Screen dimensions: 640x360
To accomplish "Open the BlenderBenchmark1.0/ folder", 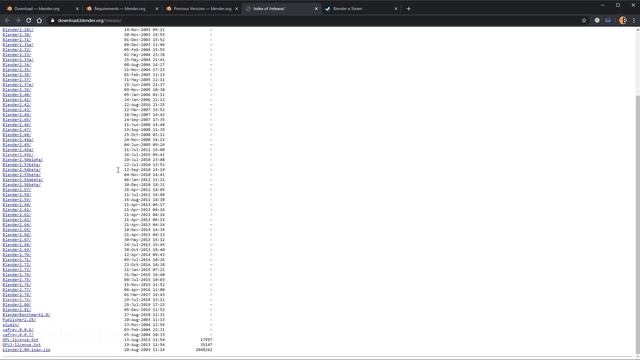I will tap(27, 315).
